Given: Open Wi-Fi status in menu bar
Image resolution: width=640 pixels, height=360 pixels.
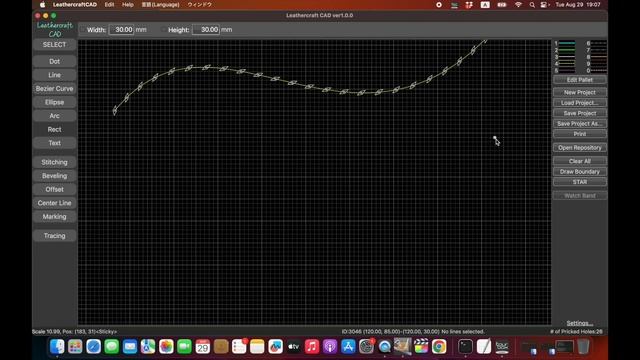Looking at the screenshot, I should 518,4.
